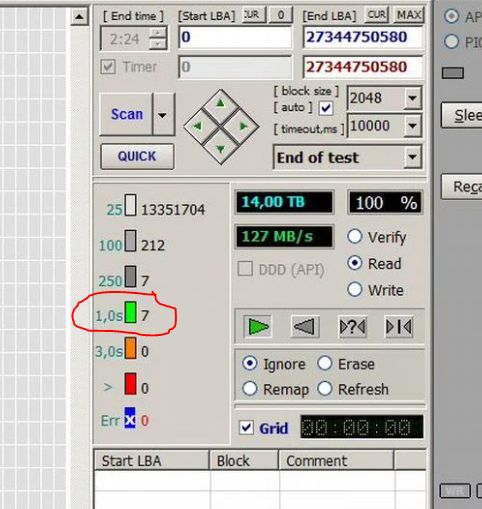Click the Start LBA 0 button
Image resolution: width=482 pixels, height=509 pixels.
point(281,15)
